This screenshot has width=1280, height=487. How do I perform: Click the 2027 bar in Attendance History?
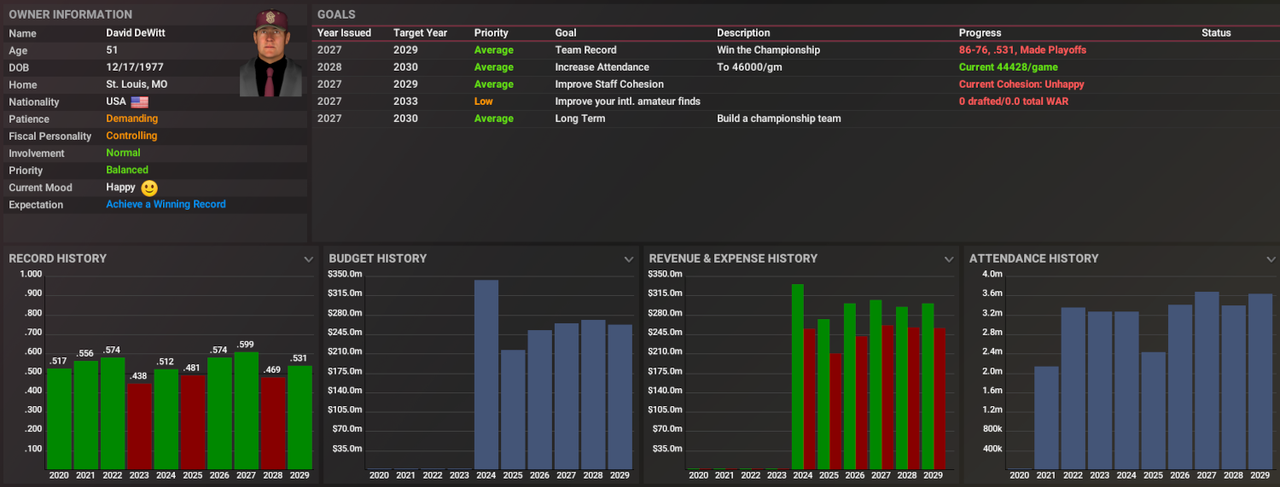click(1206, 380)
